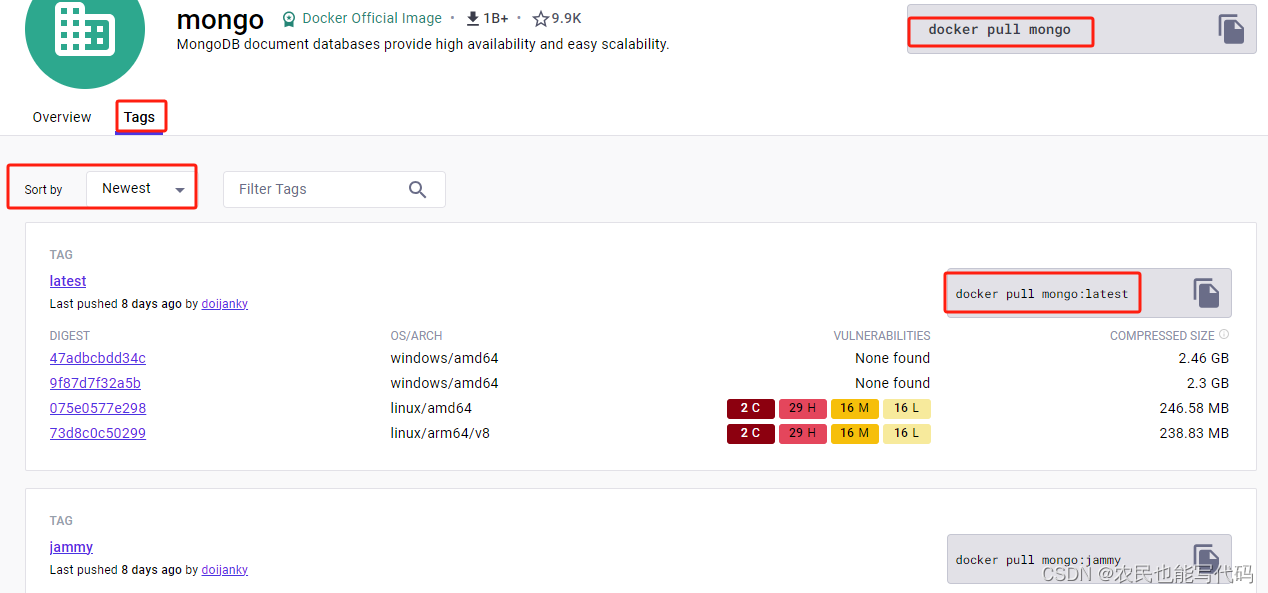Switch to the Overview tab
Viewport: 1268px width, 593px height.
61,117
